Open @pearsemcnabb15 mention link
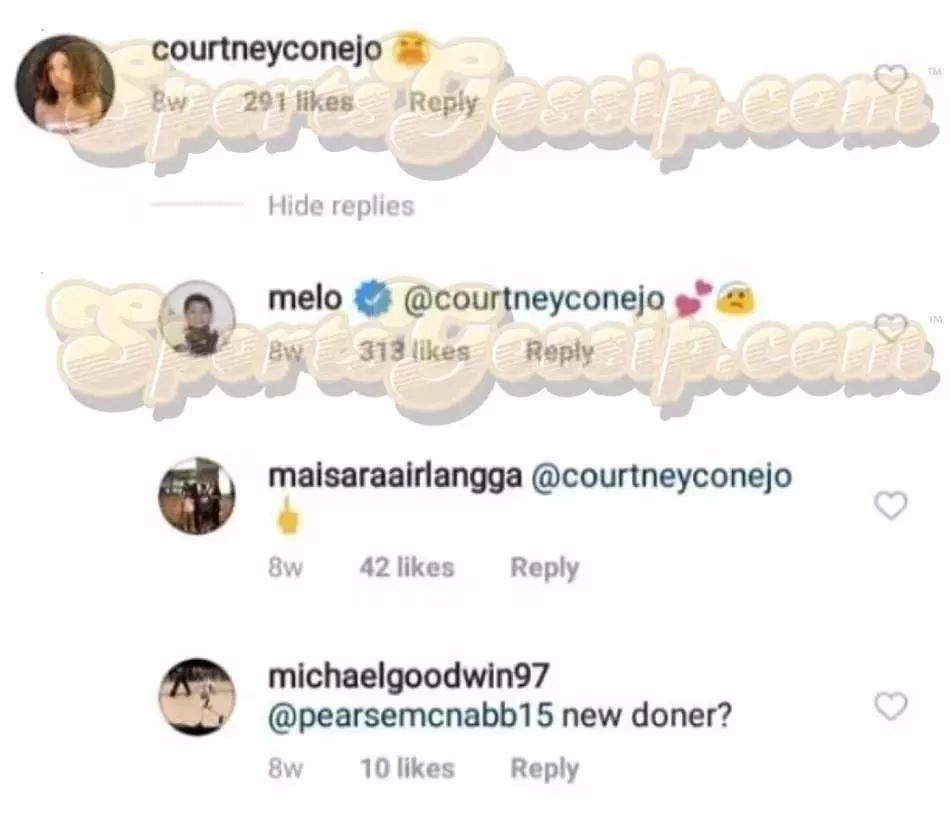This screenshot has height=829, width=950. tap(411, 716)
